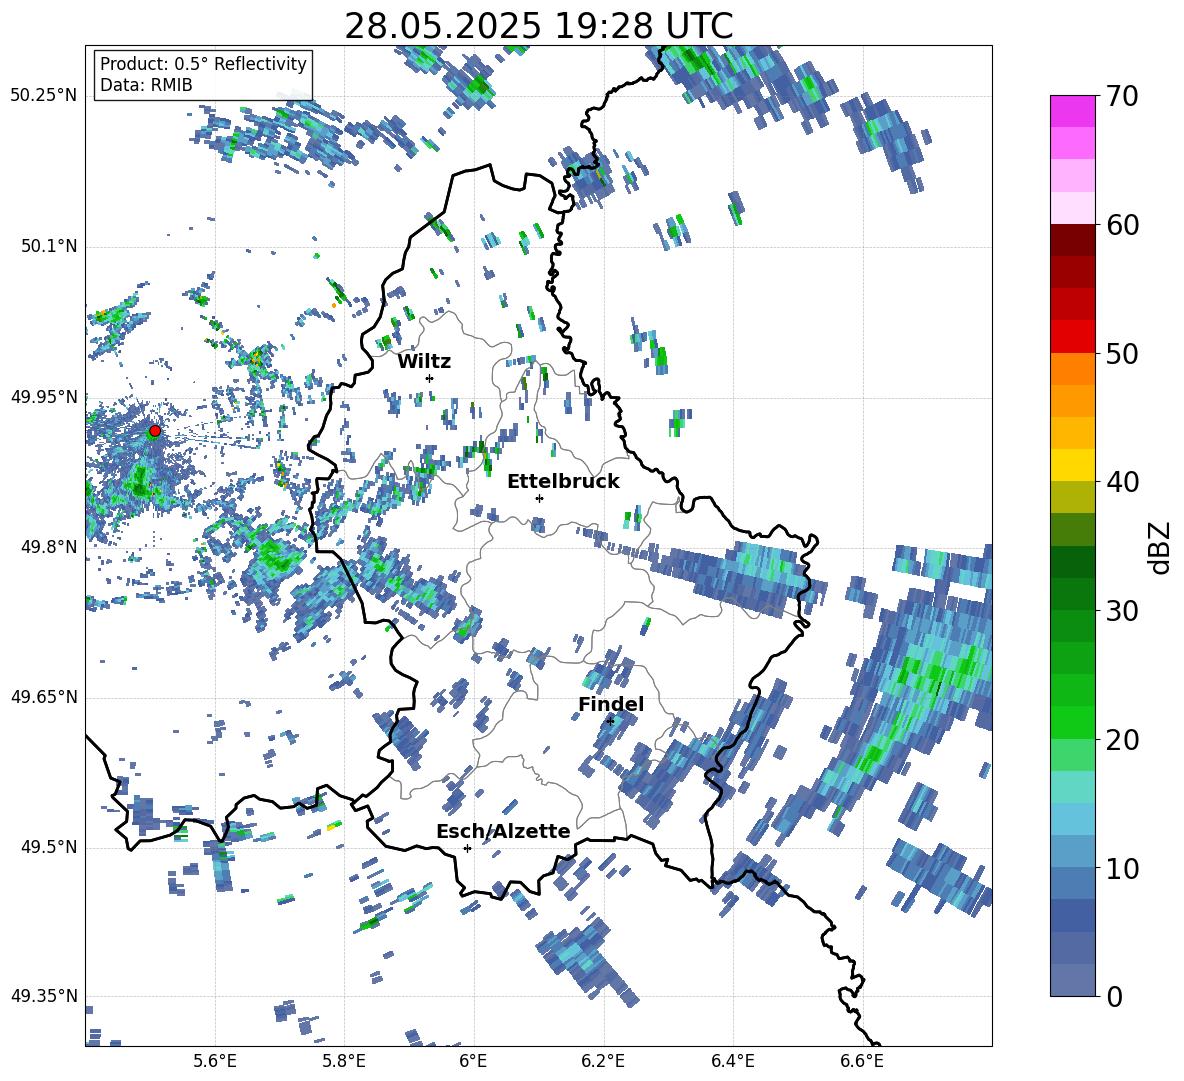Click the Findel station cross marker
The width and height of the screenshot is (1184, 1081).
coord(610,721)
